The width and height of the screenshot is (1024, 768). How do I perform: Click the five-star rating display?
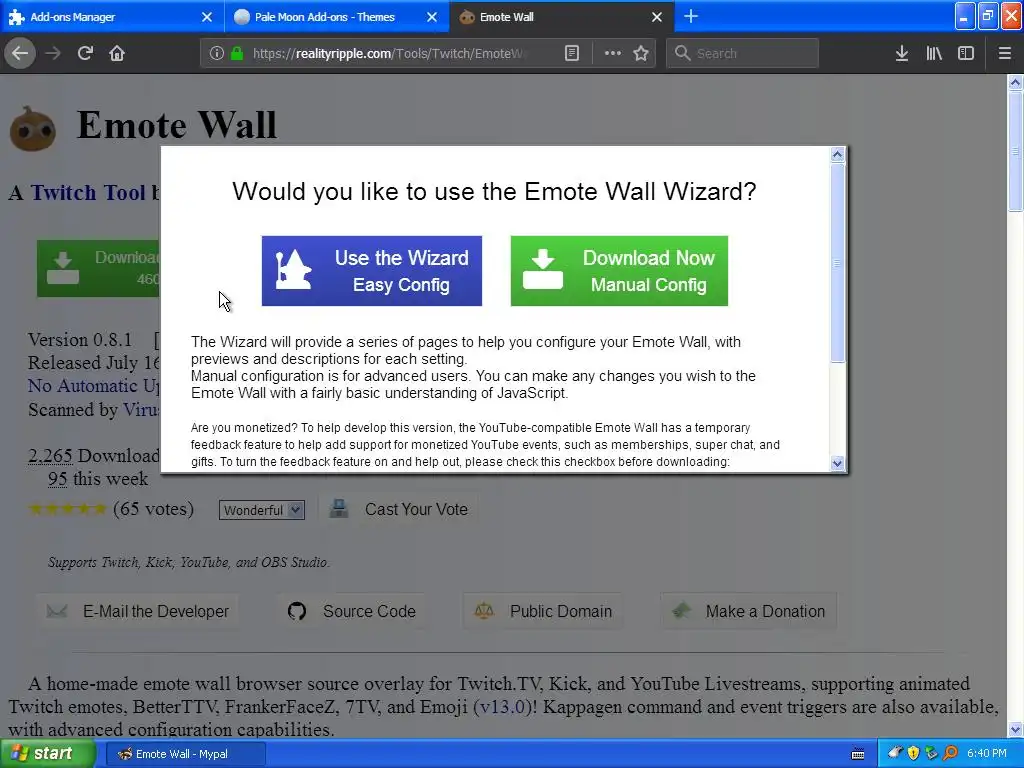67,509
